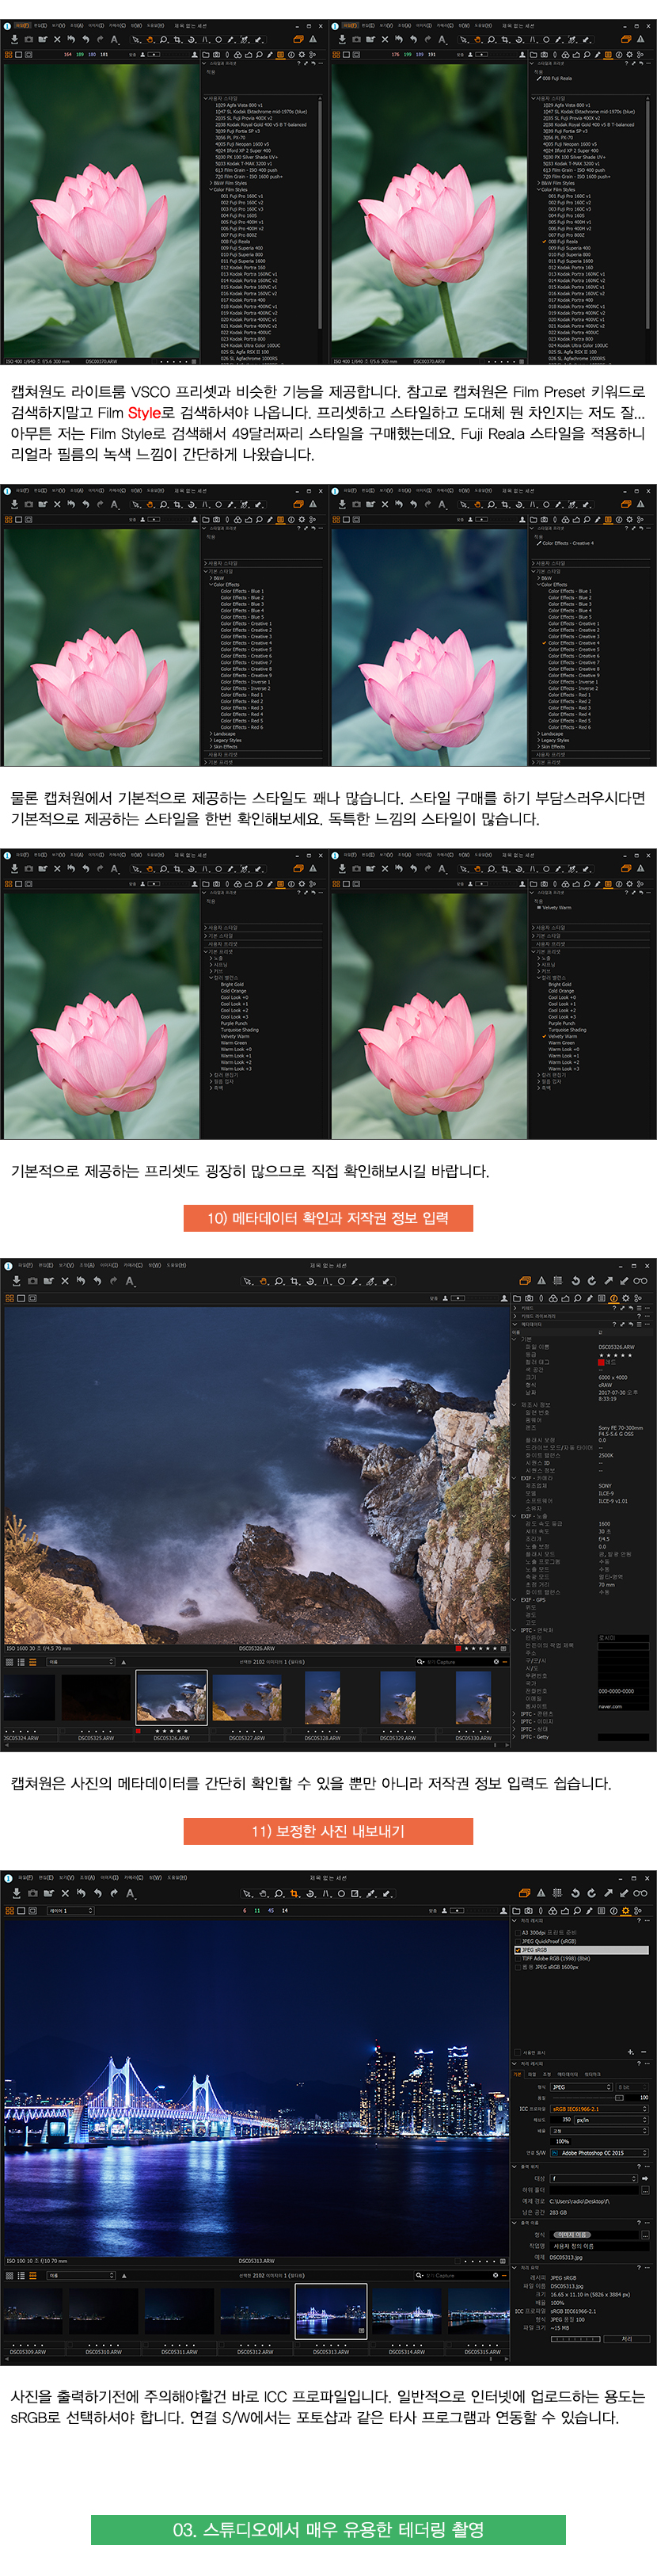This screenshot has width=657, height=2576.
Task: Enable the TIFF Adobe RGB (1998) recipe checkbox
Action: [517, 1958]
